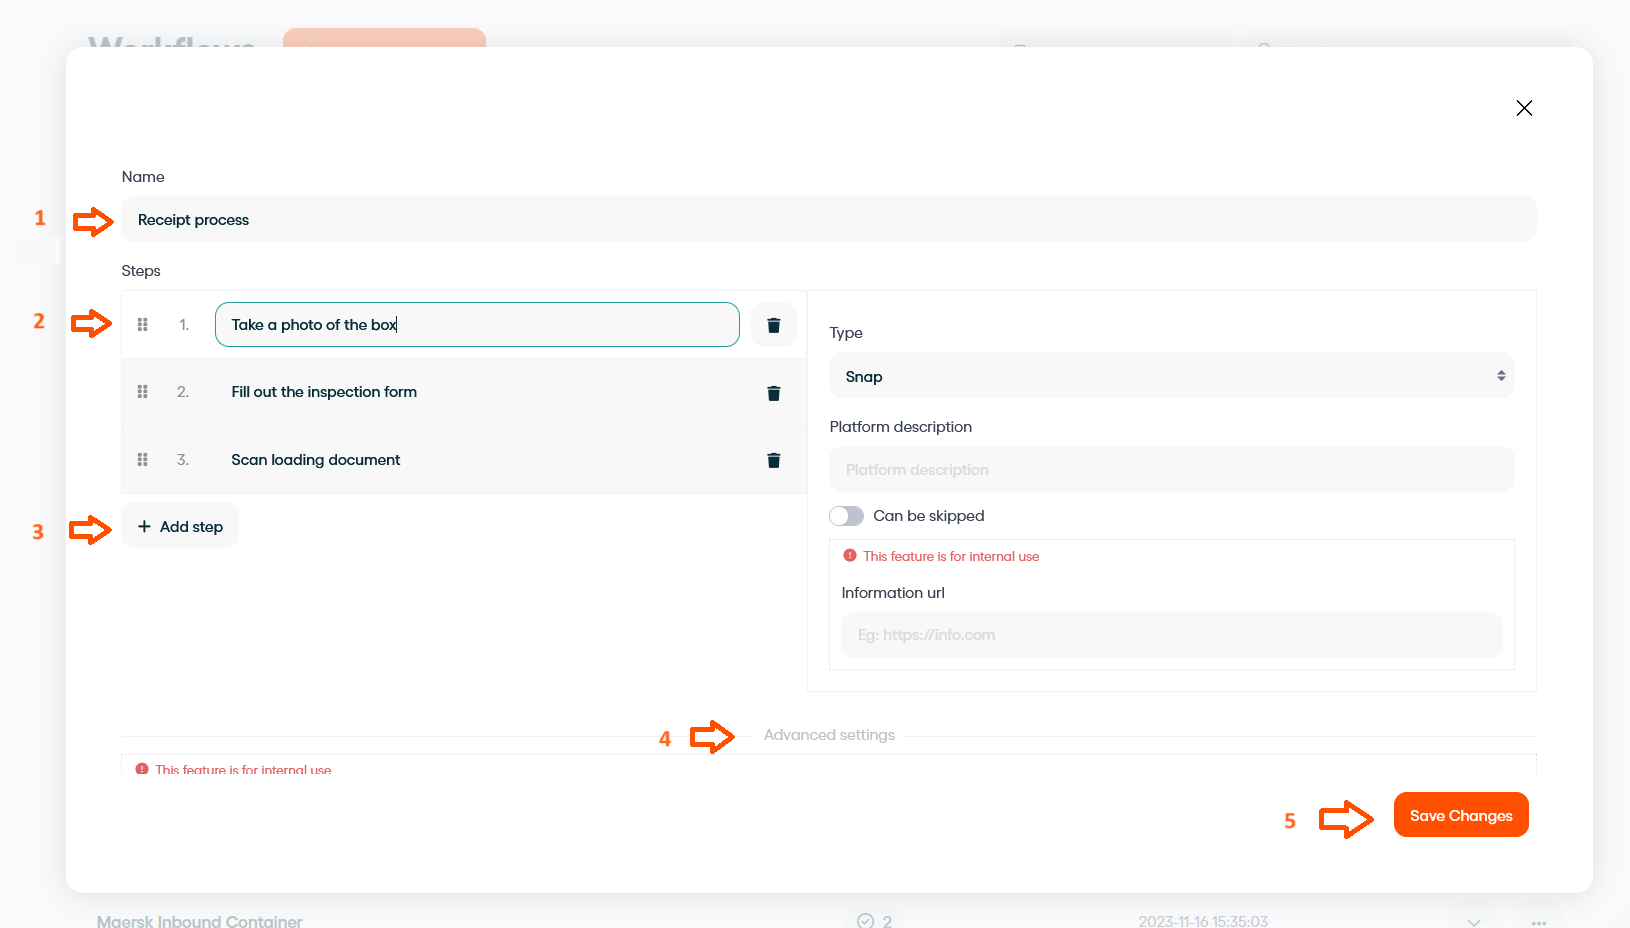The image size is (1630, 928).
Task: Select the Scan loading document step
Action: pyautogui.click(x=316, y=460)
